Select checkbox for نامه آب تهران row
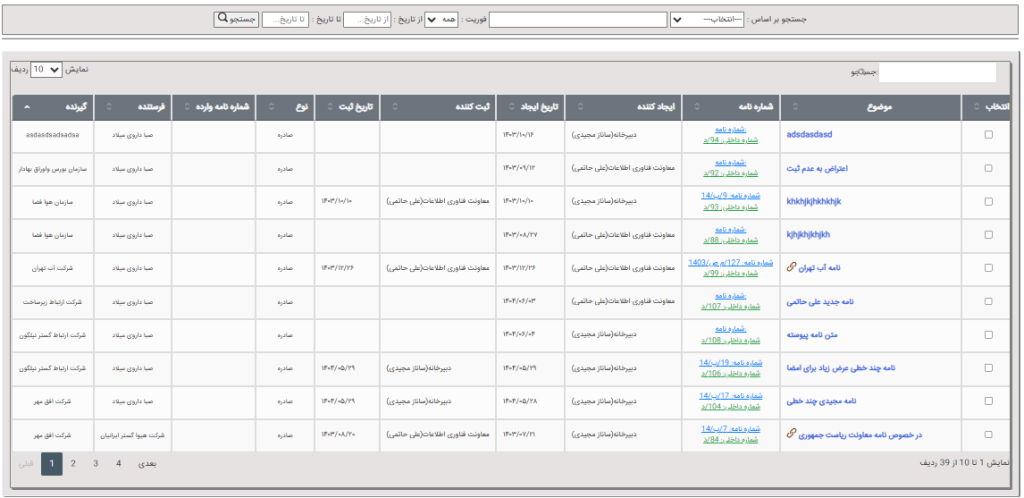The height and width of the screenshot is (498, 1024). click(x=988, y=268)
